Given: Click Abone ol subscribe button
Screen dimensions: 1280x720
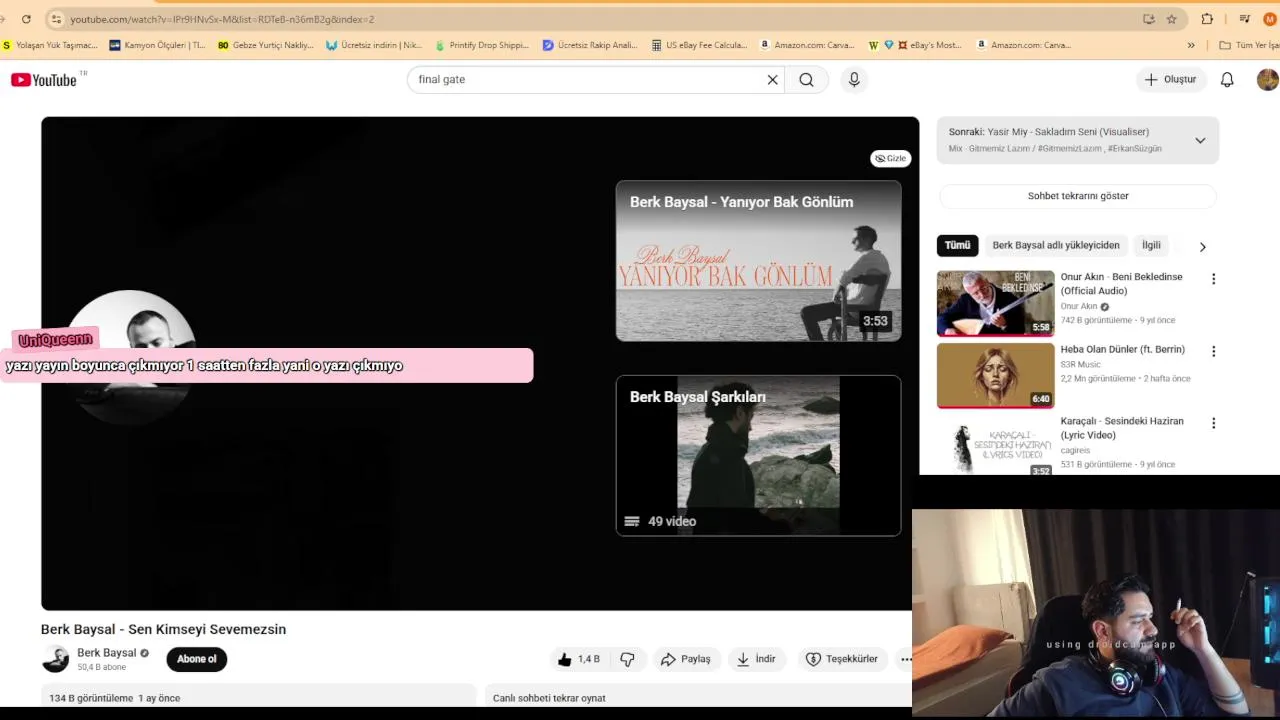Looking at the screenshot, I should [196, 659].
